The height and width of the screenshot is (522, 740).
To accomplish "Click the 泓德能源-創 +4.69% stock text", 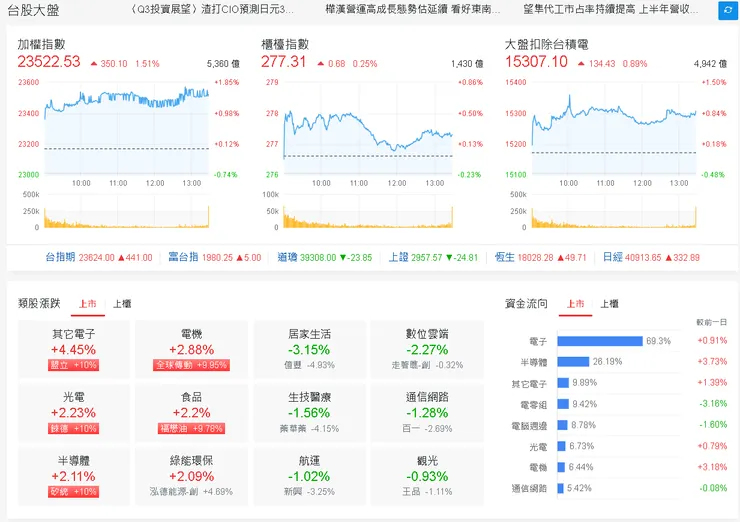I will click(192, 492).
